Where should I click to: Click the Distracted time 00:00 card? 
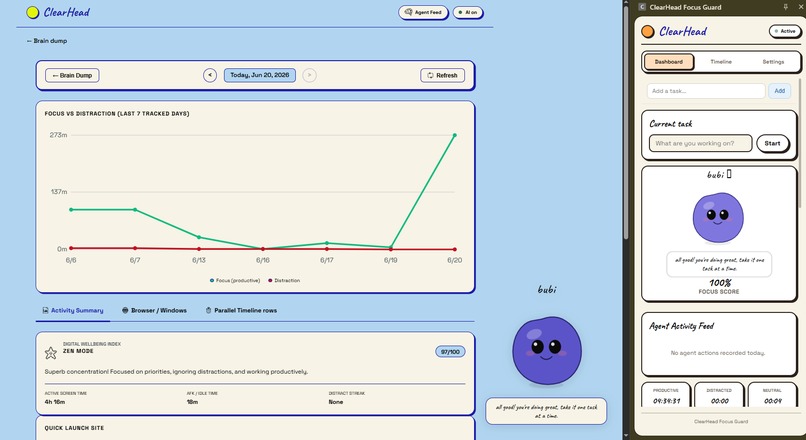(719, 396)
